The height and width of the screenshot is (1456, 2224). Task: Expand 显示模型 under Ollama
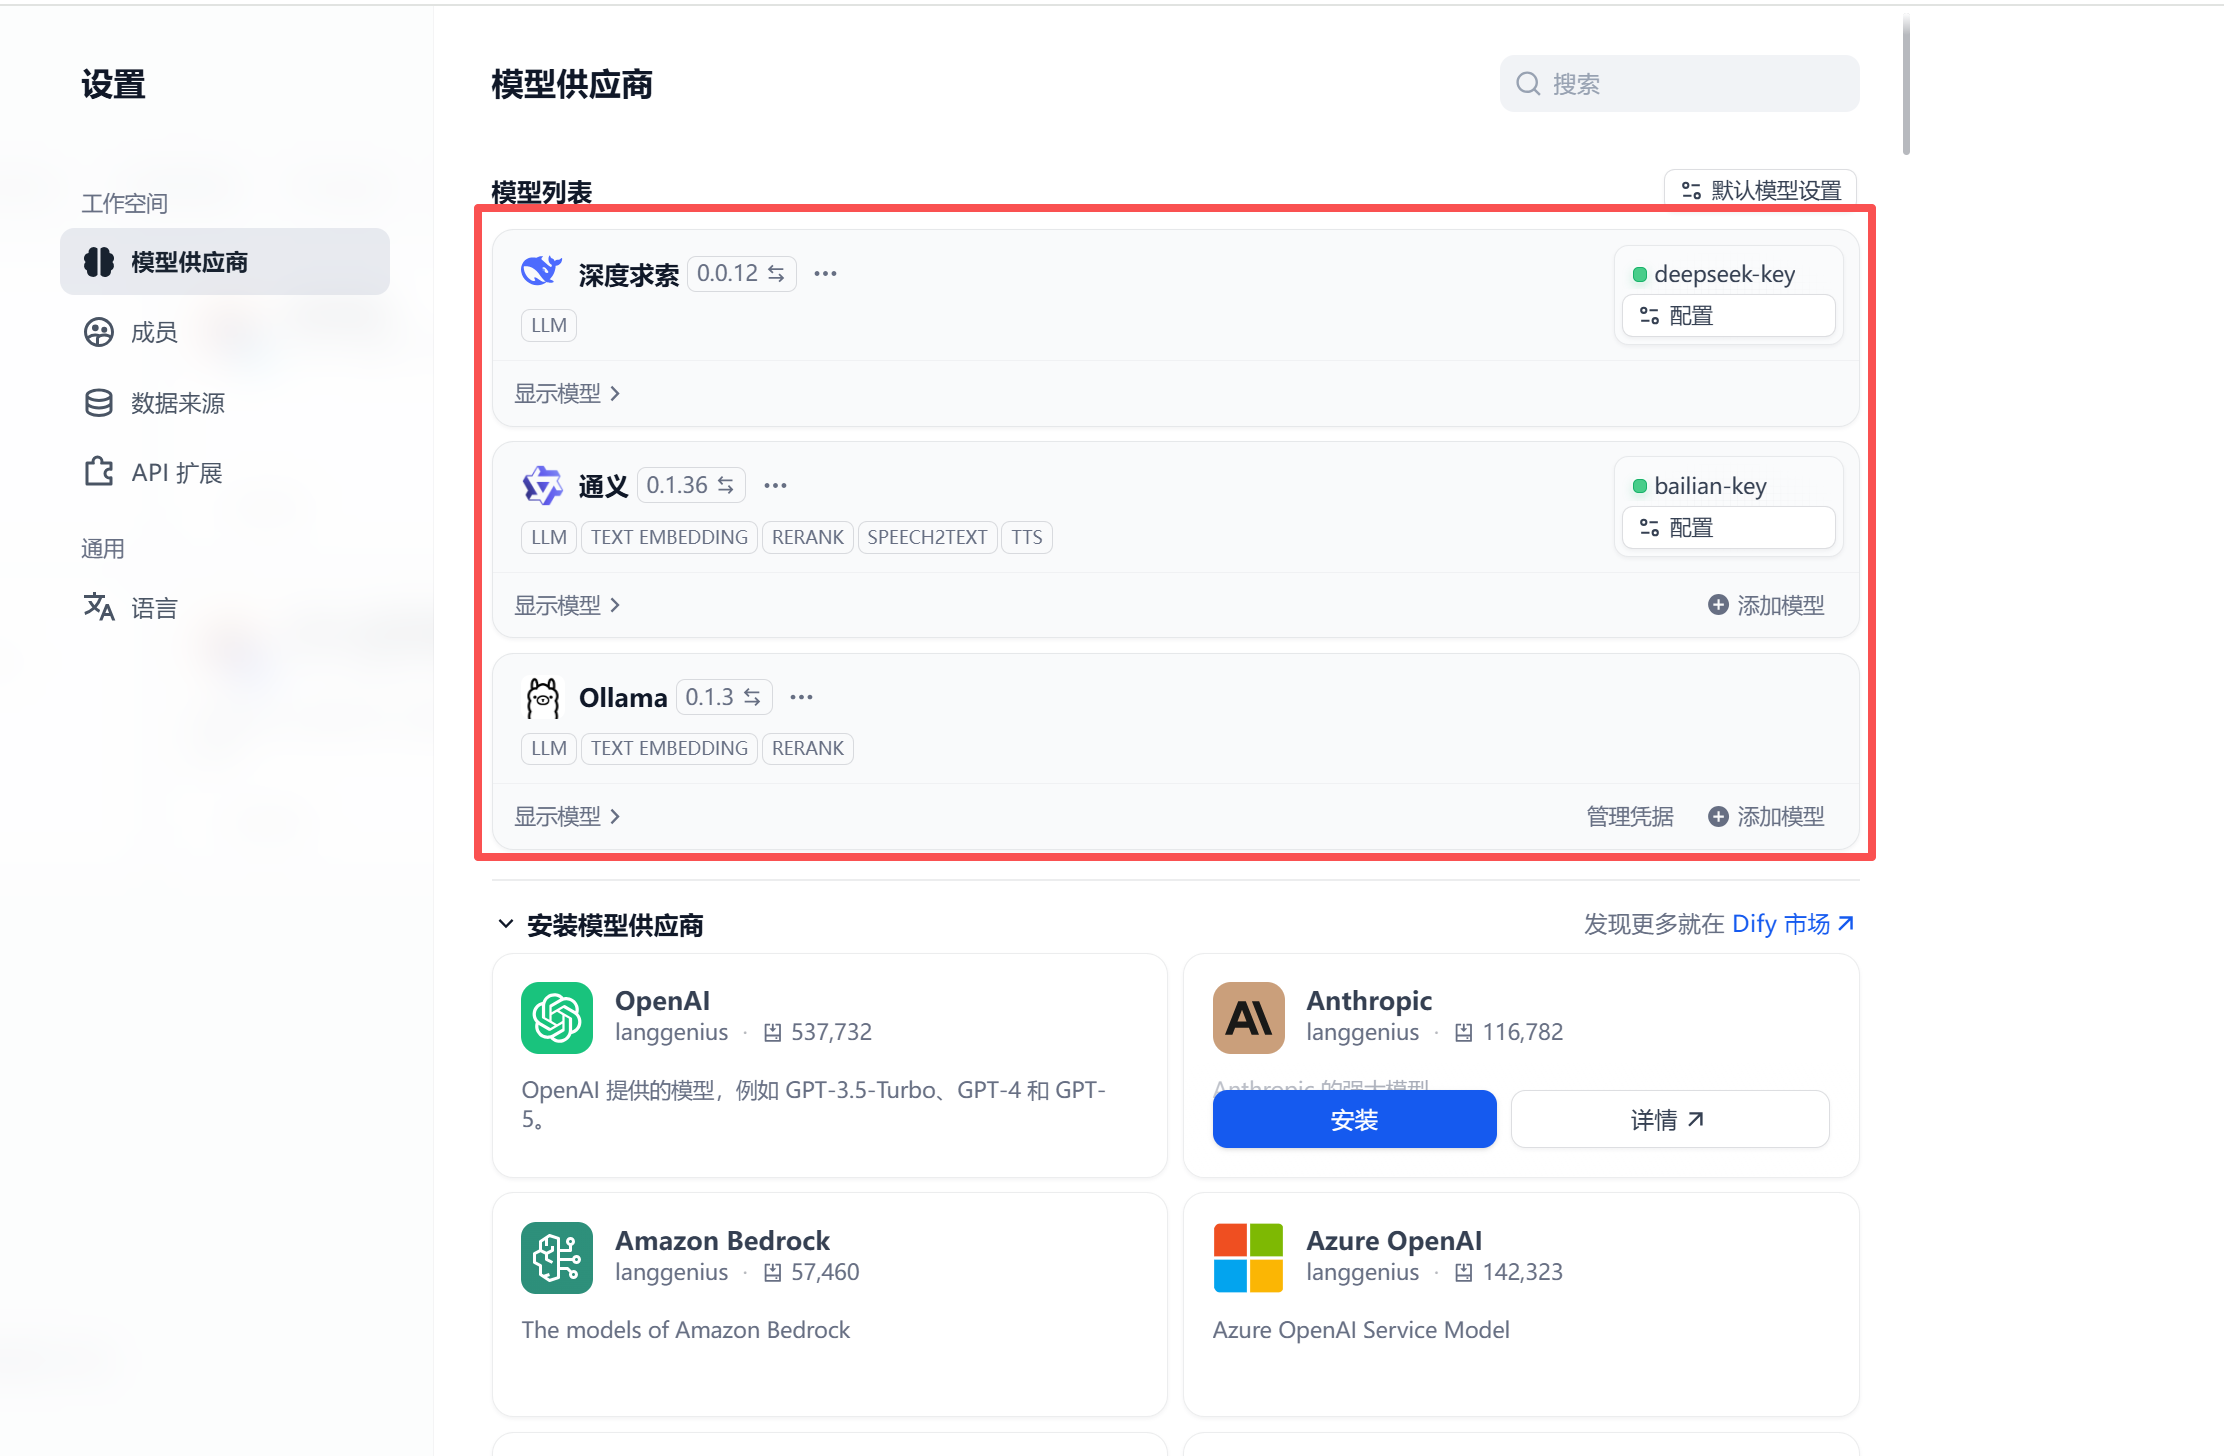(567, 817)
